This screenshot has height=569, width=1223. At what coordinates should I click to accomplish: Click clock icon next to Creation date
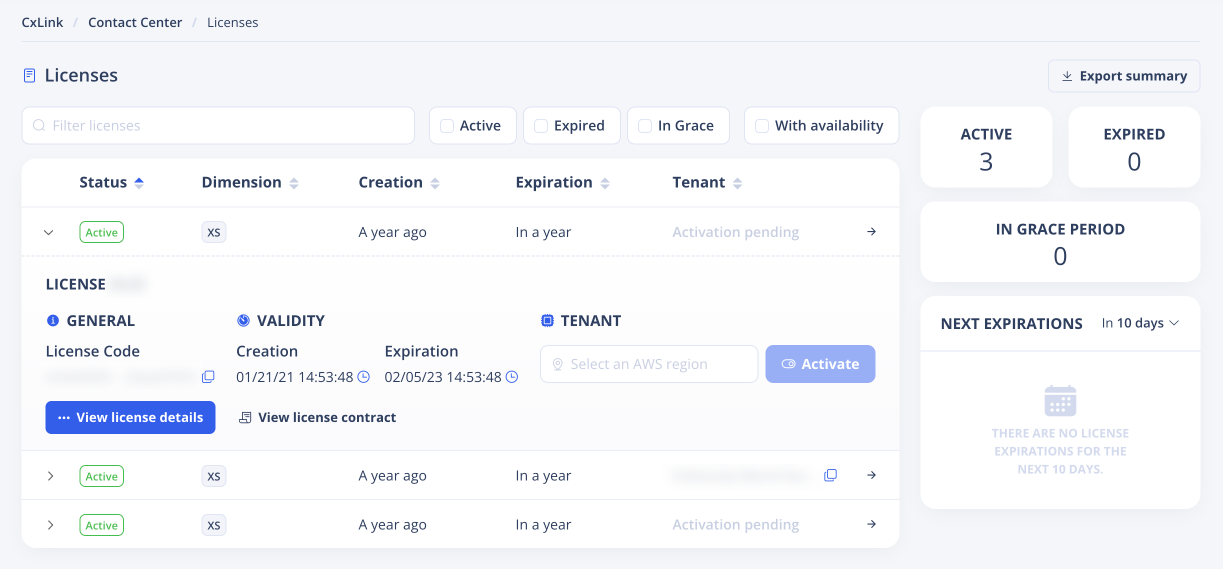coord(364,377)
